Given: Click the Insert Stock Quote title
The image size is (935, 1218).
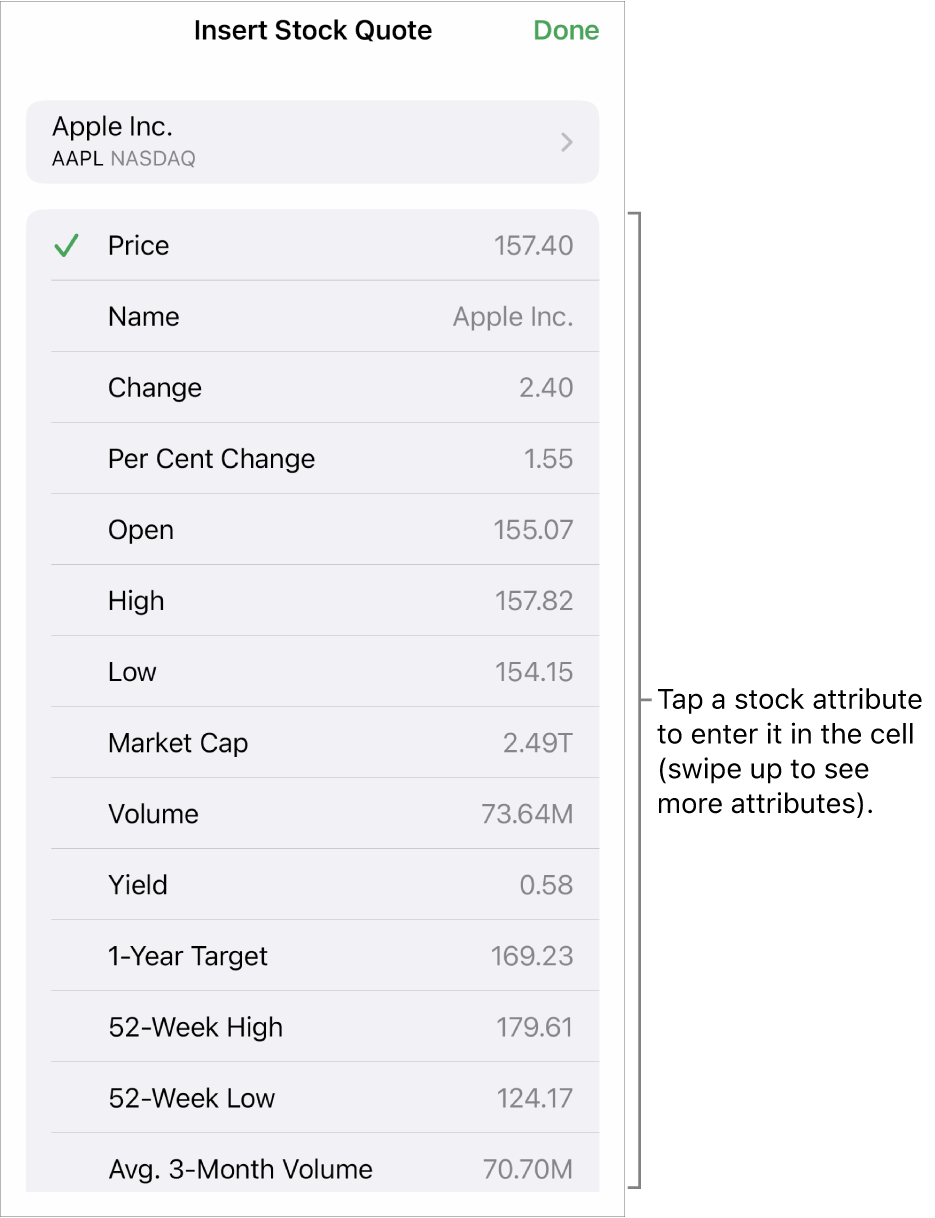Looking at the screenshot, I should tap(313, 31).
